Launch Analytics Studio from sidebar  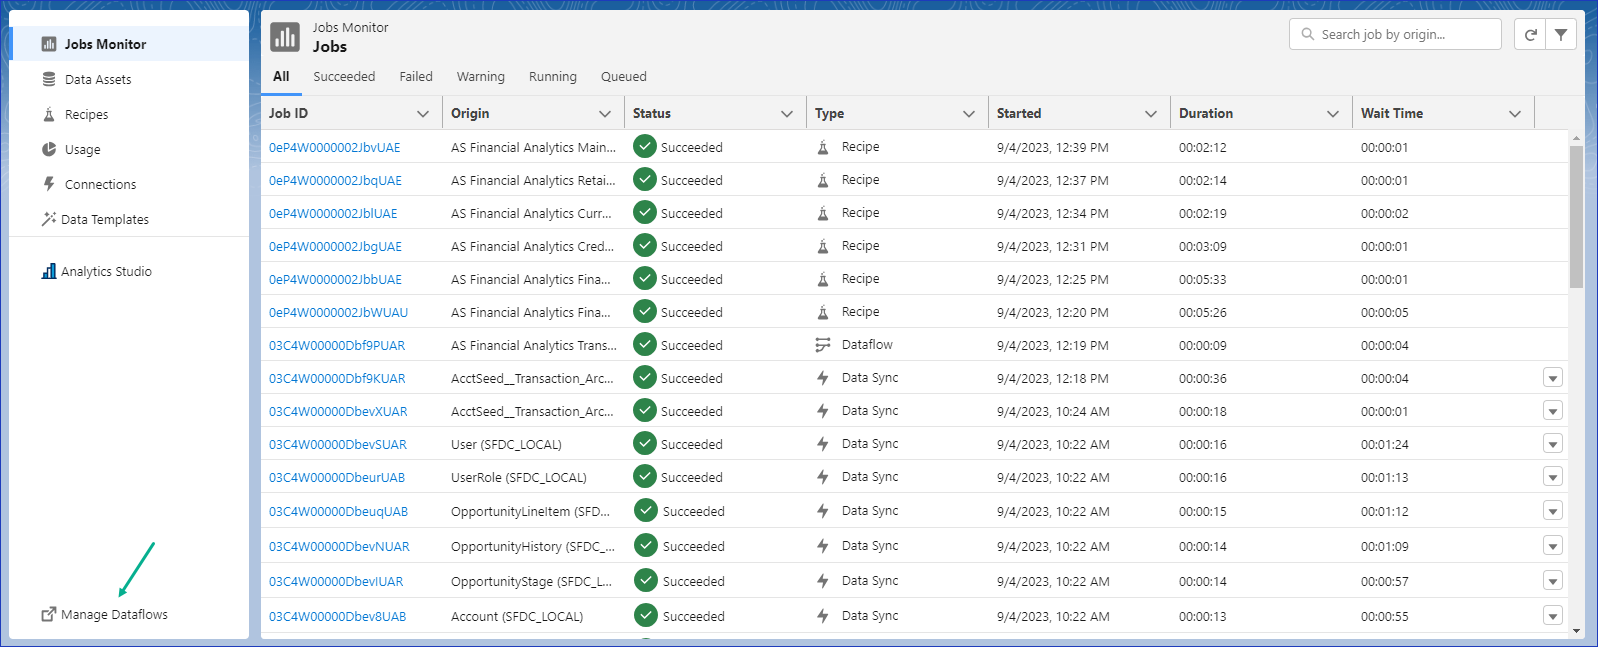(106, 272)
